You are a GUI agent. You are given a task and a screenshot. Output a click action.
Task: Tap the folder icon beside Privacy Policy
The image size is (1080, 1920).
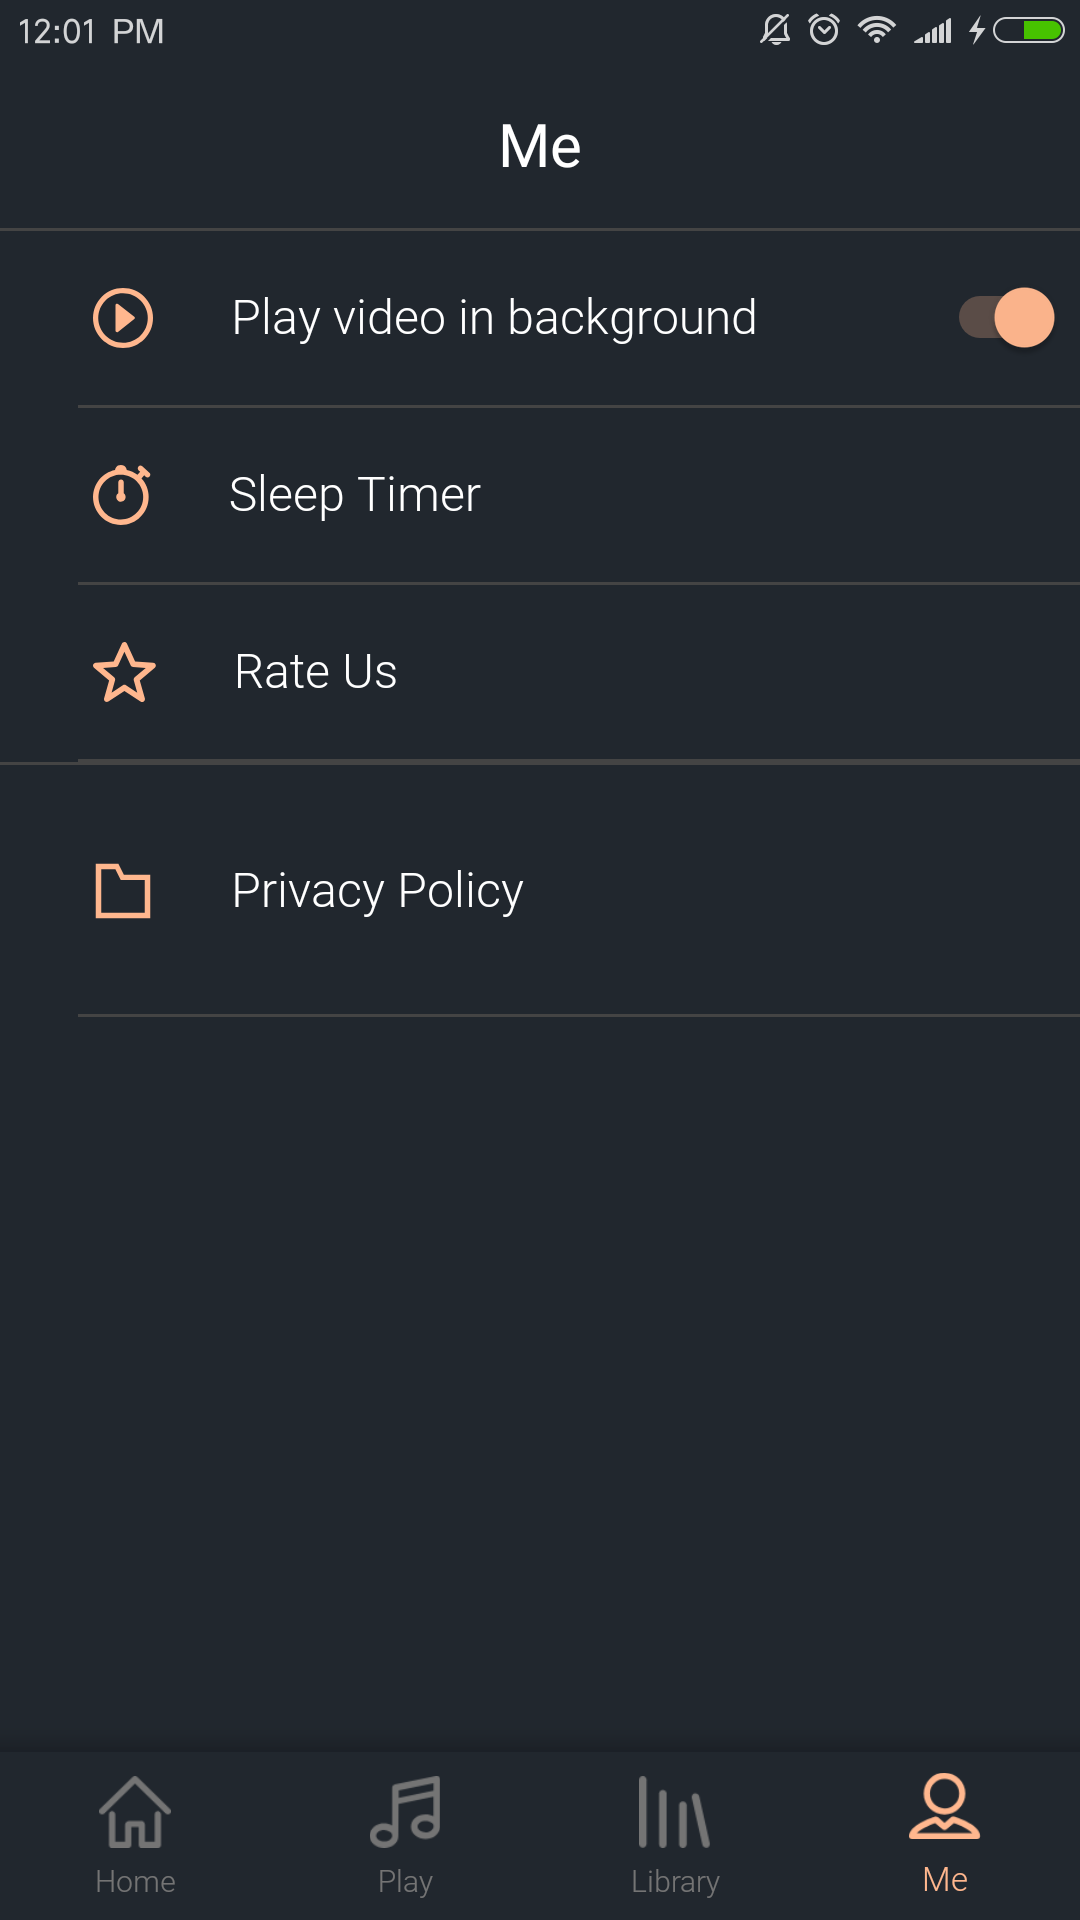click(x=123, y=890)
